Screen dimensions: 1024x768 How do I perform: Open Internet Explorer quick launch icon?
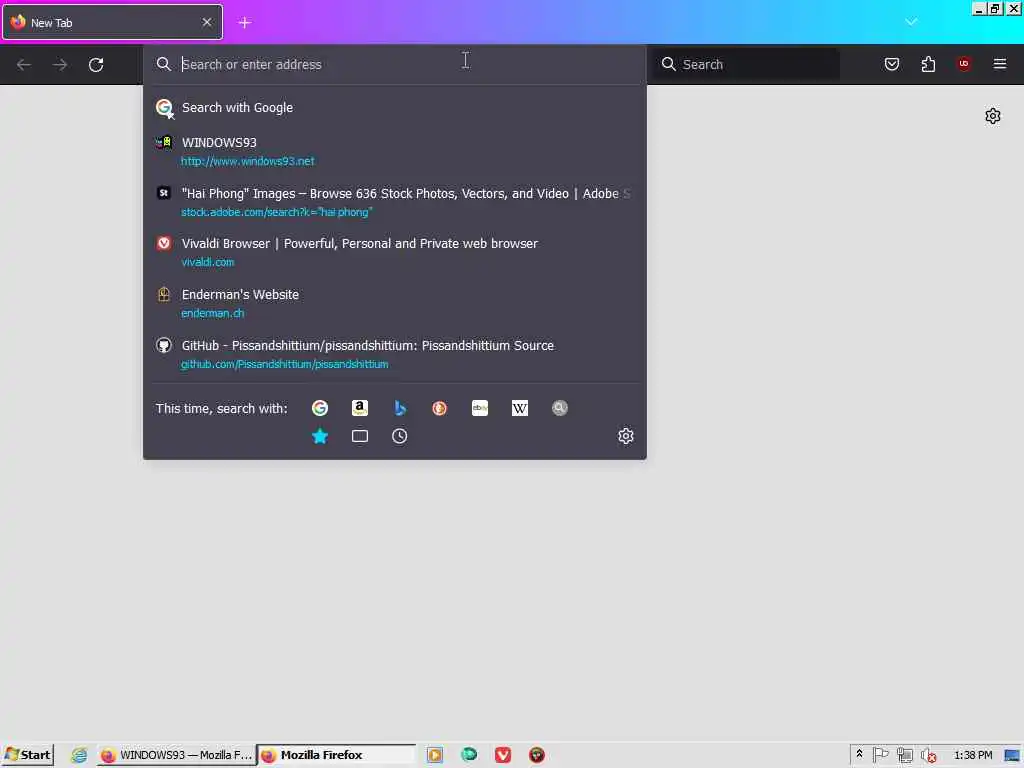click(79, 755)
